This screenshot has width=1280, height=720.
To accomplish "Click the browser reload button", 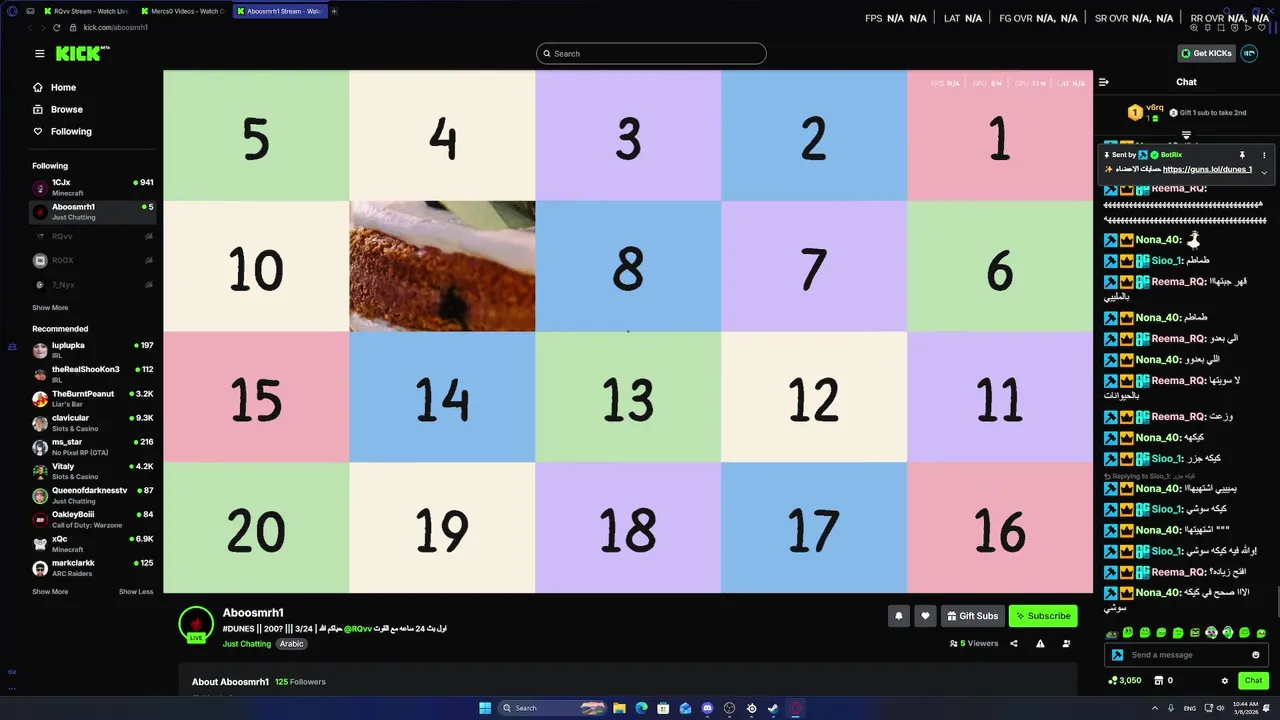I will [57, 27].
